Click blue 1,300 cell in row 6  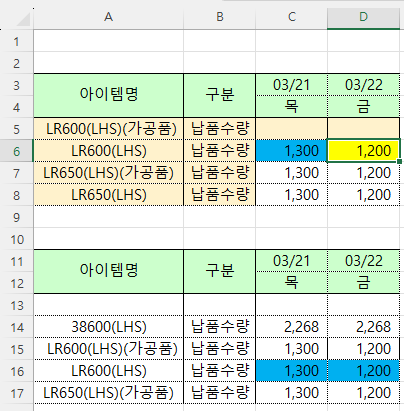[292, 151]
